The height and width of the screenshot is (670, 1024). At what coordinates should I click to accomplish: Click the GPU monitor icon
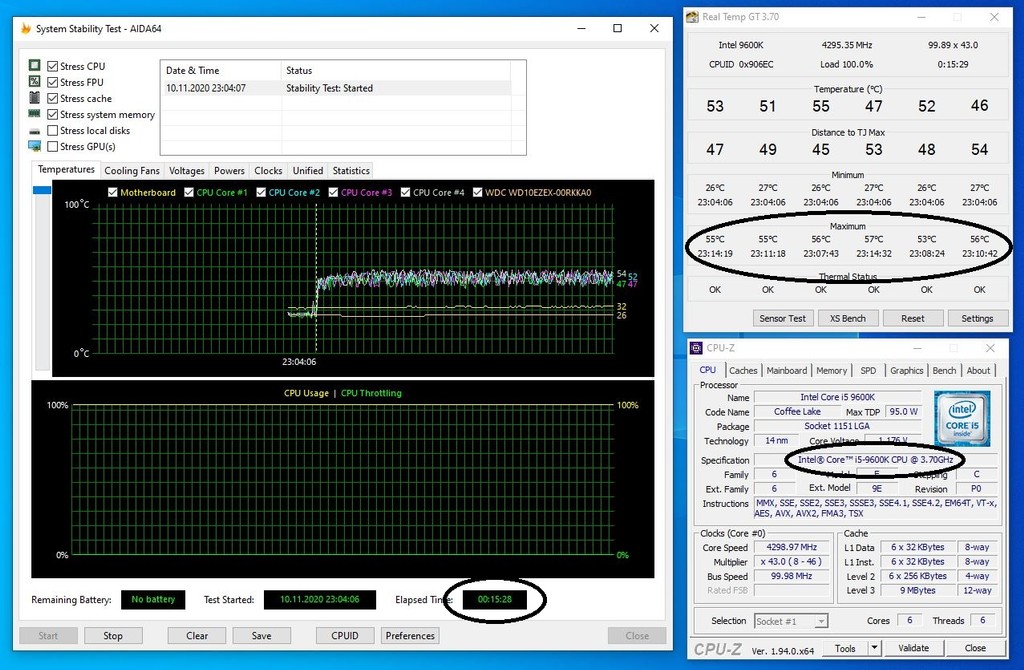coord(35,147)
